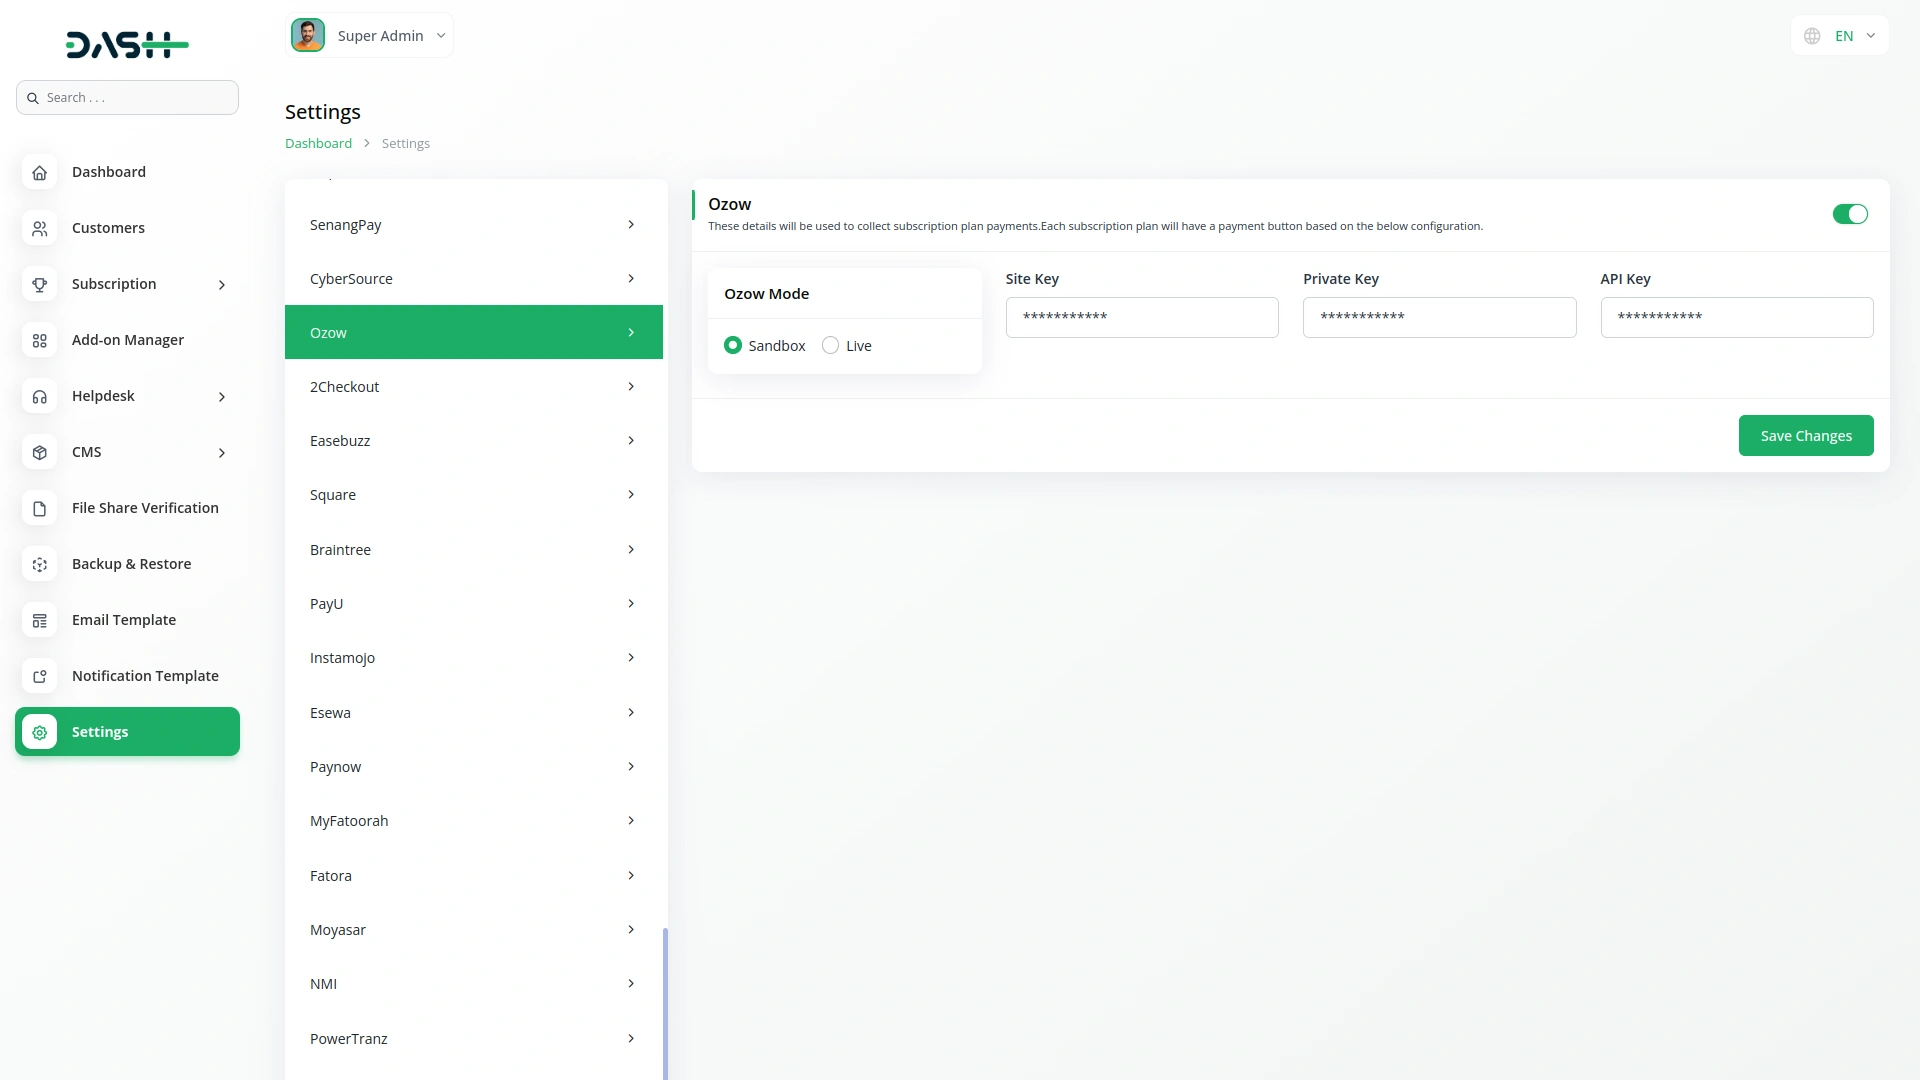Screen dimensions: 1920x1080
Task: Open the Braintree settings section
Action: point(473,550)
